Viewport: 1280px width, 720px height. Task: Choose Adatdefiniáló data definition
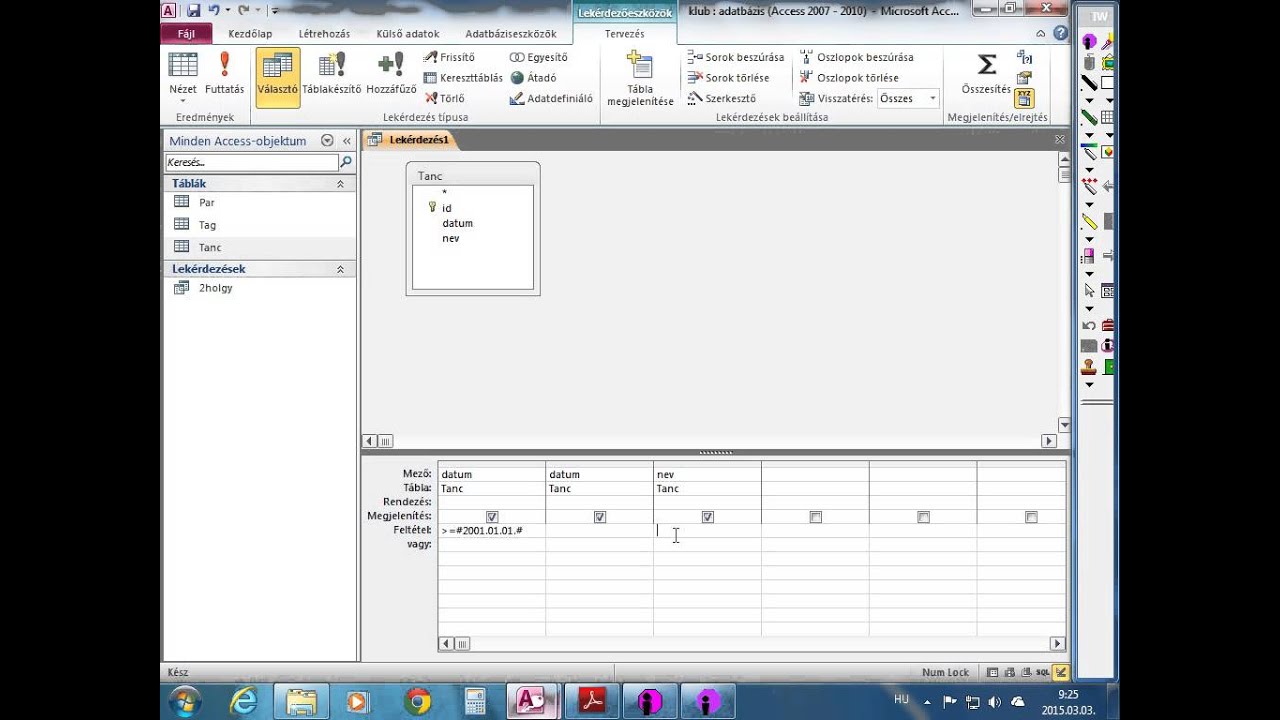(551, 98)
